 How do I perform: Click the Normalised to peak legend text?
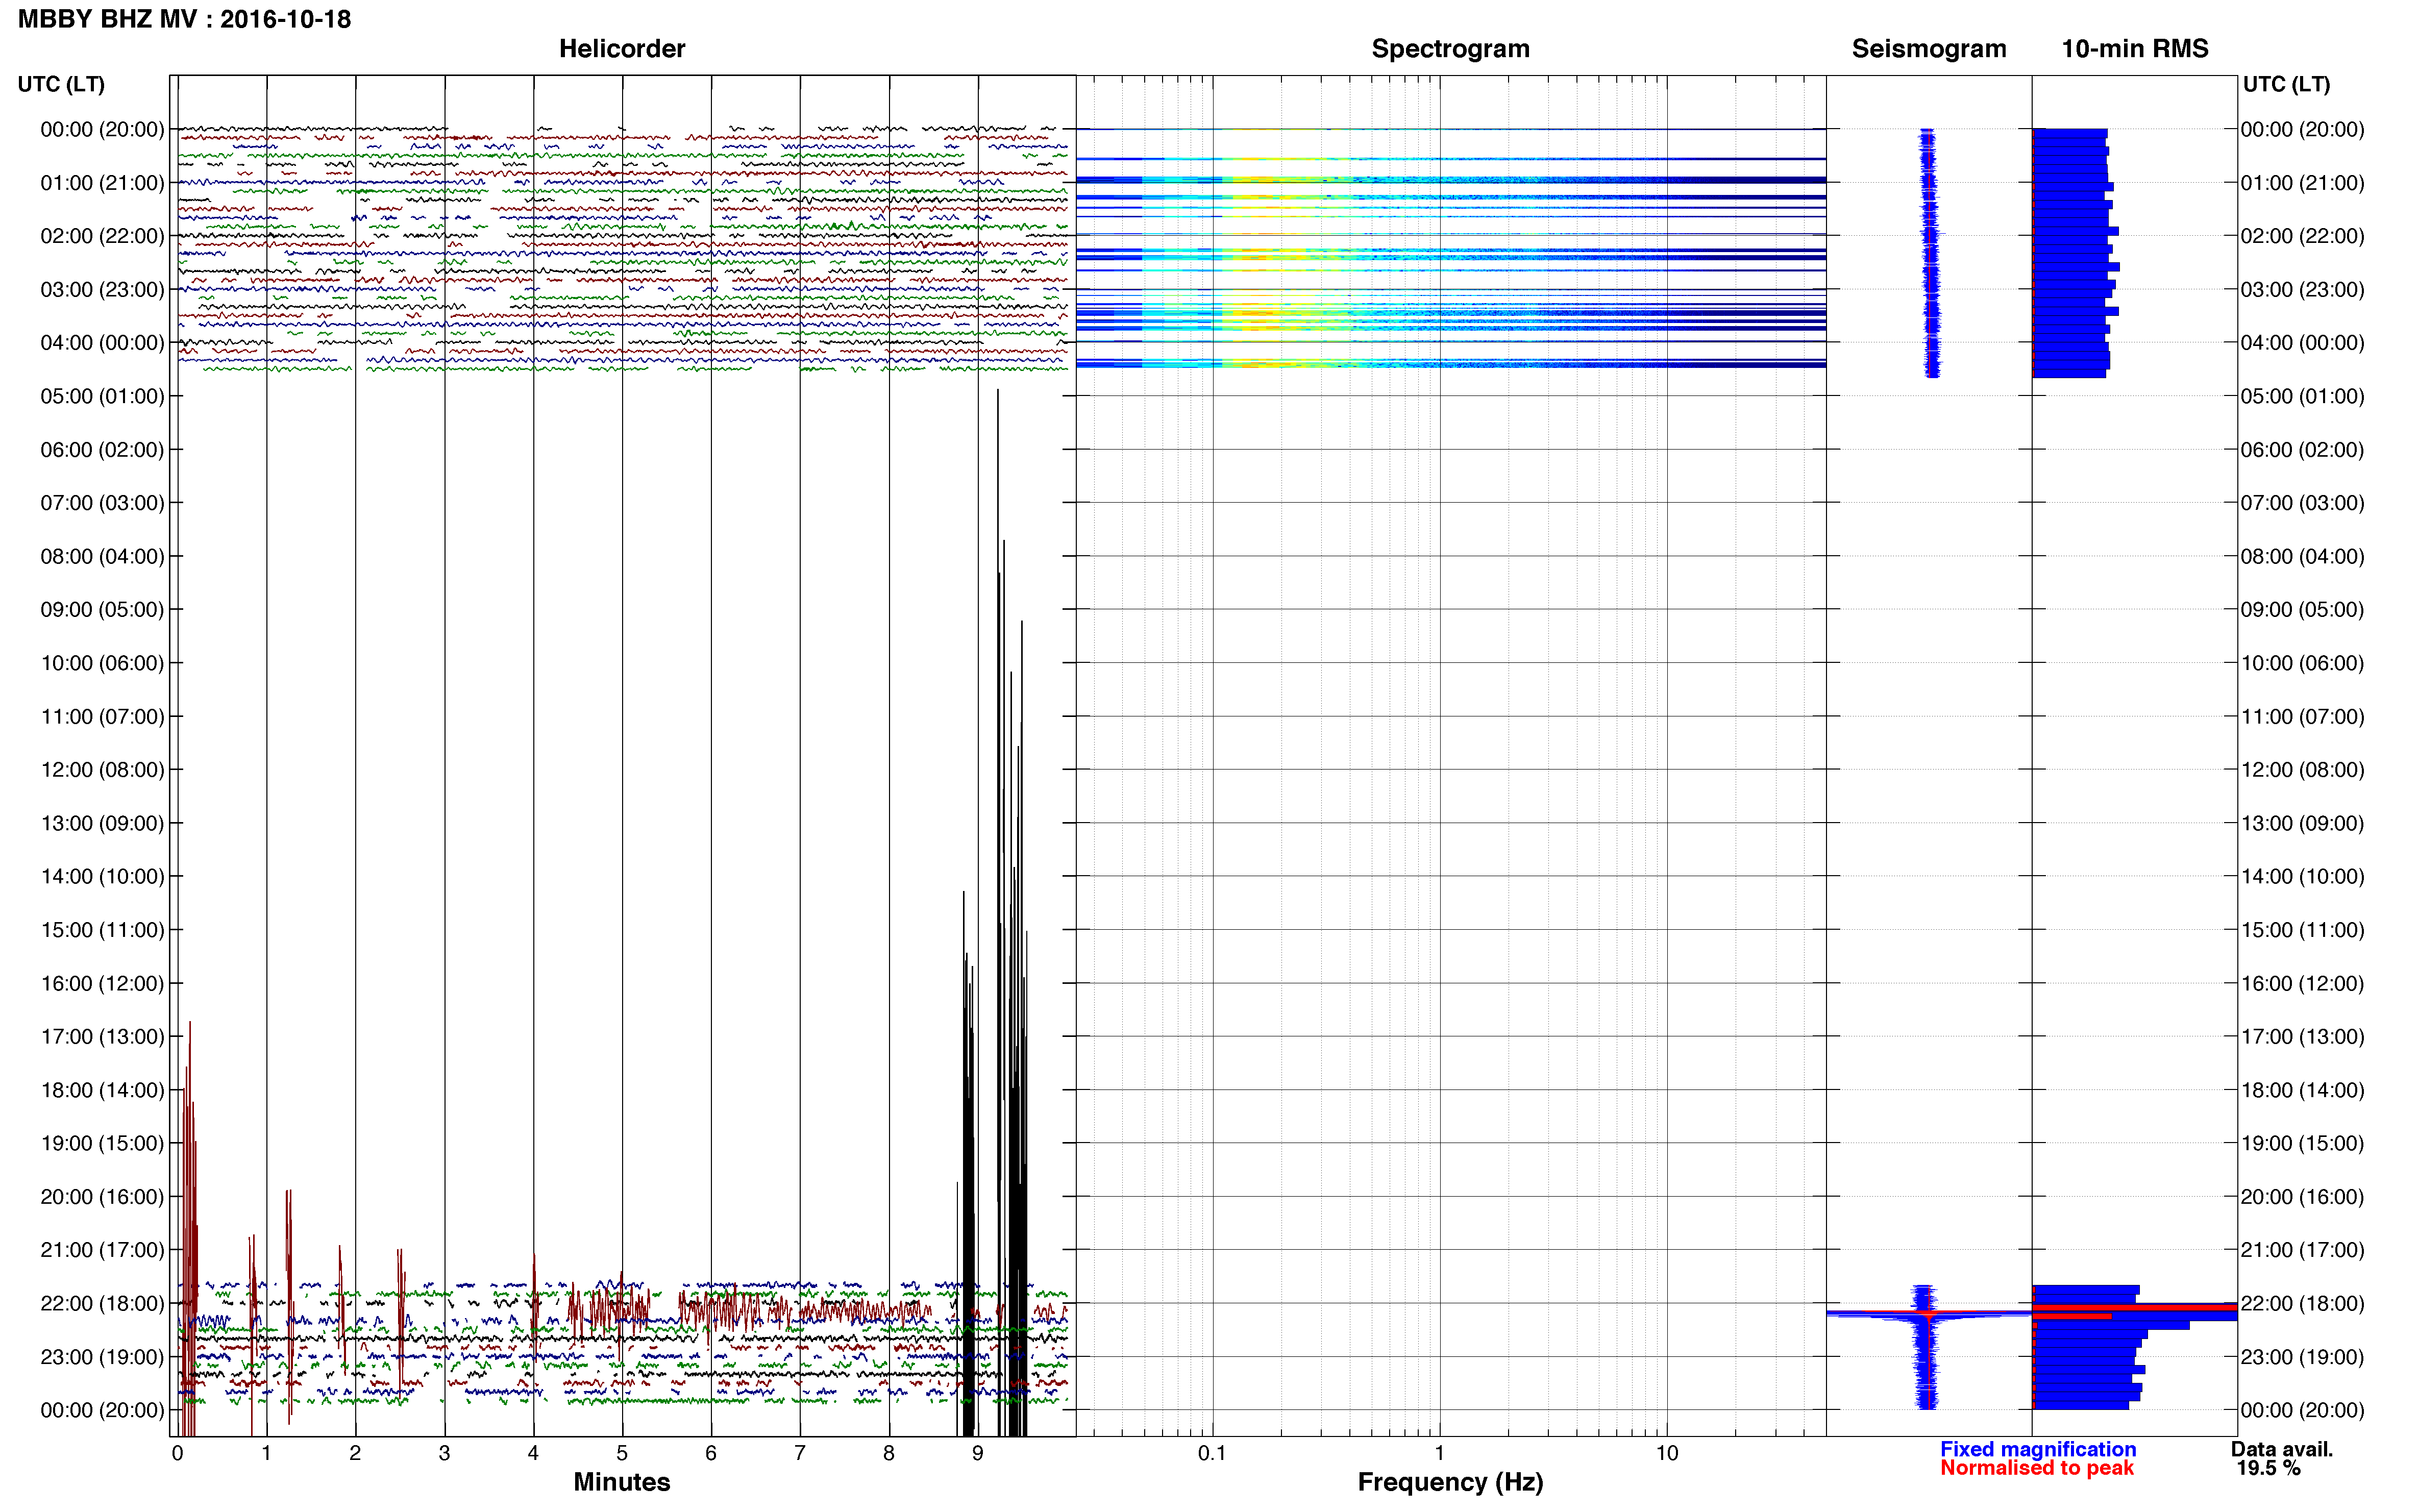click(2037, 1468)
